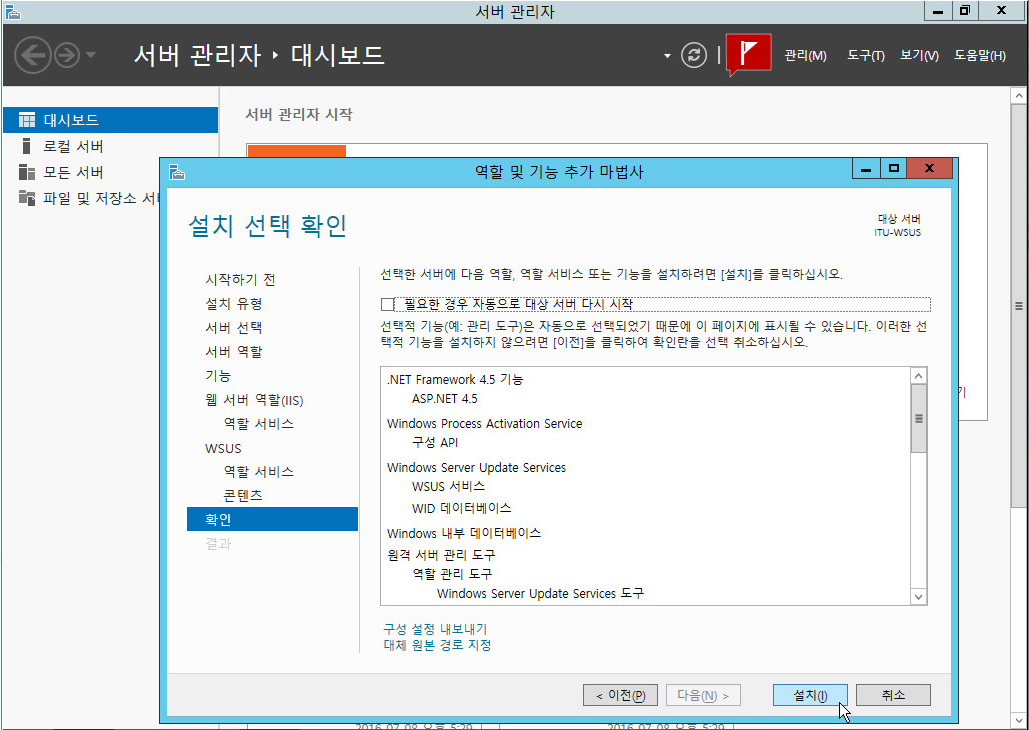Open the All Servers icon entry
1029x730 pixels.
[x=27, y=172]
